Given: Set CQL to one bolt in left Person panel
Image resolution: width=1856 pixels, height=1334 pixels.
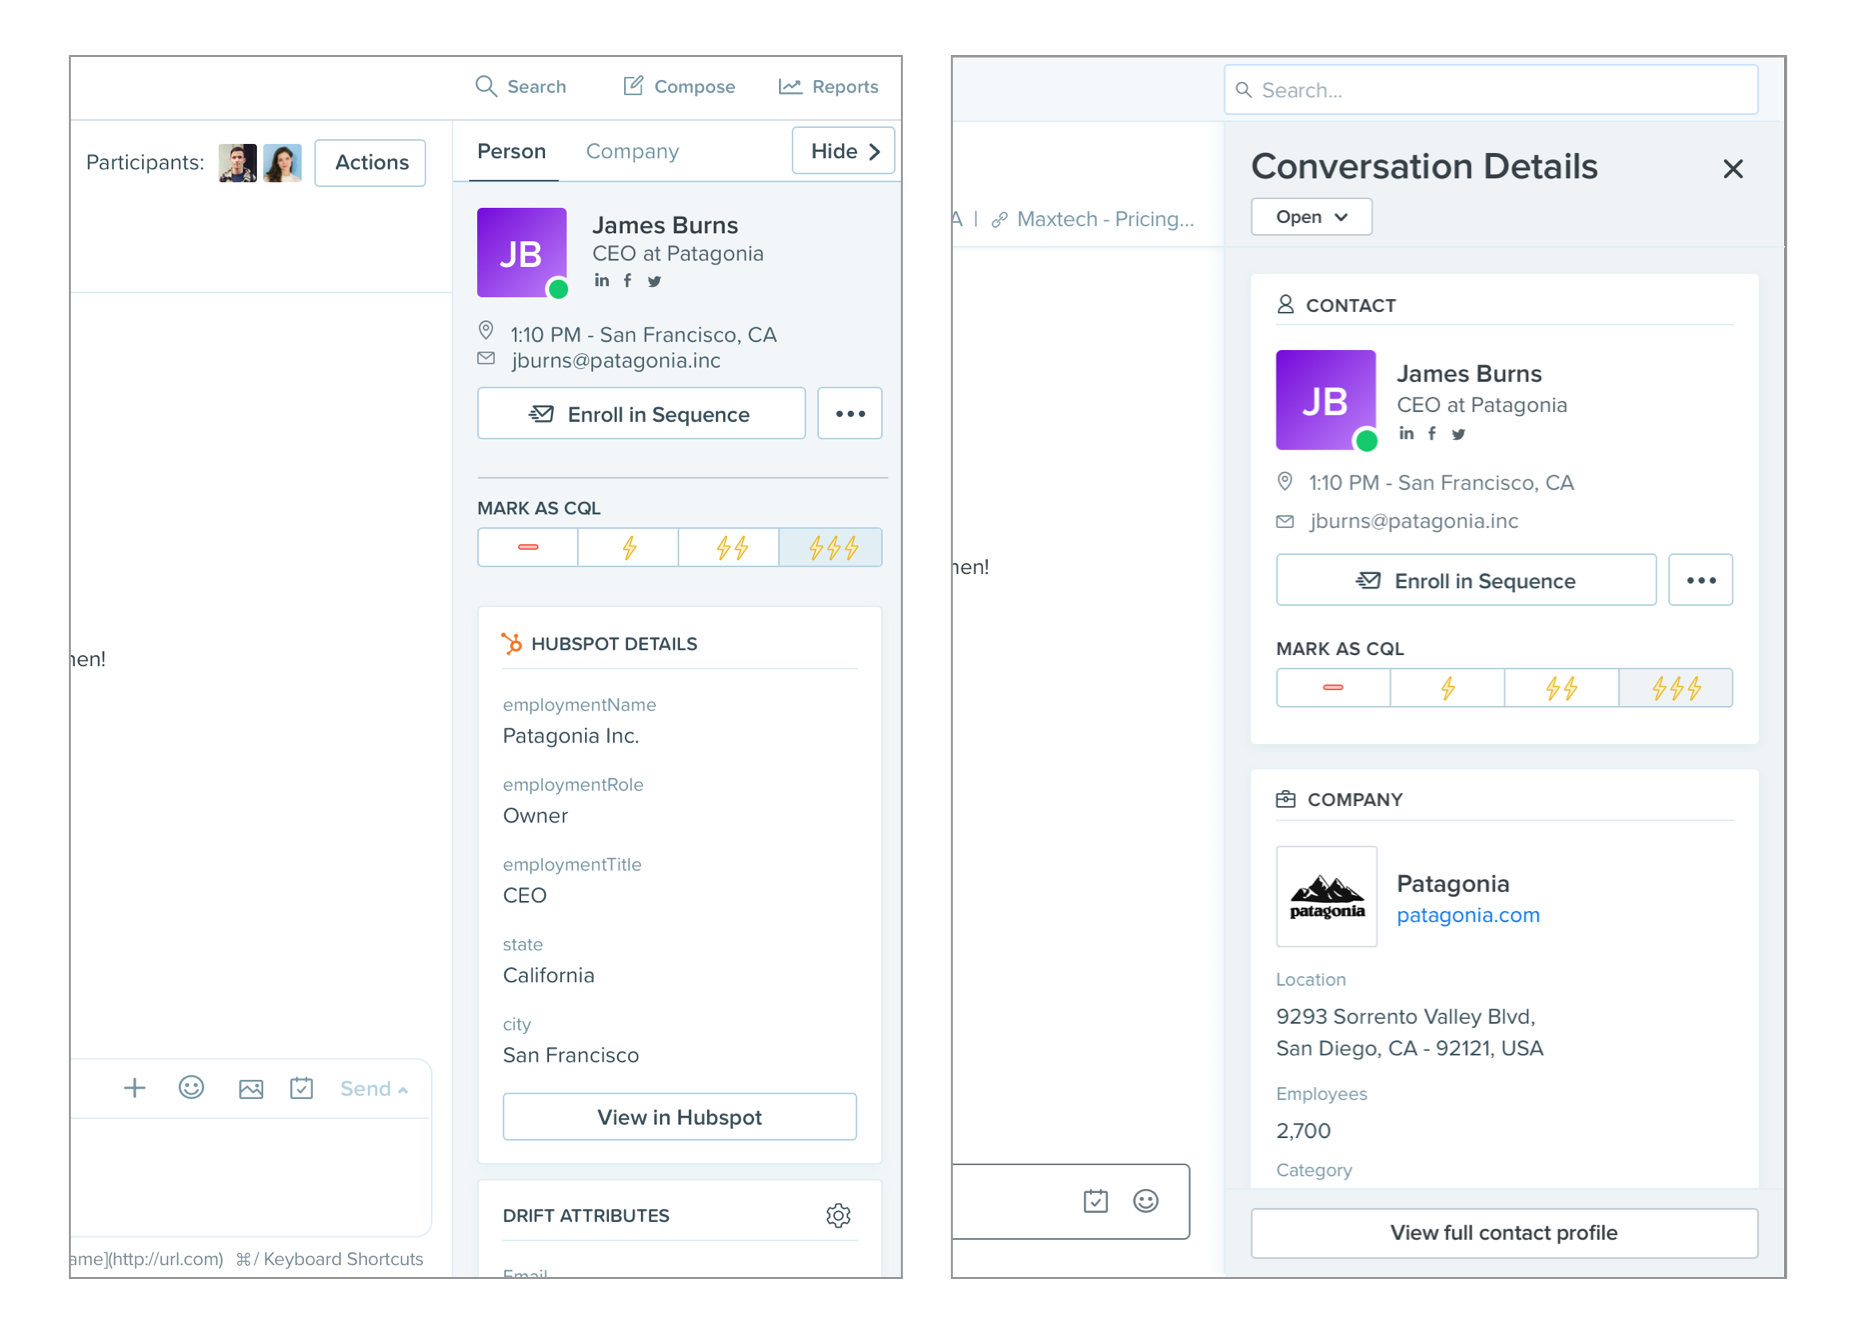Looking at the screenshot, I should point(629,547).
